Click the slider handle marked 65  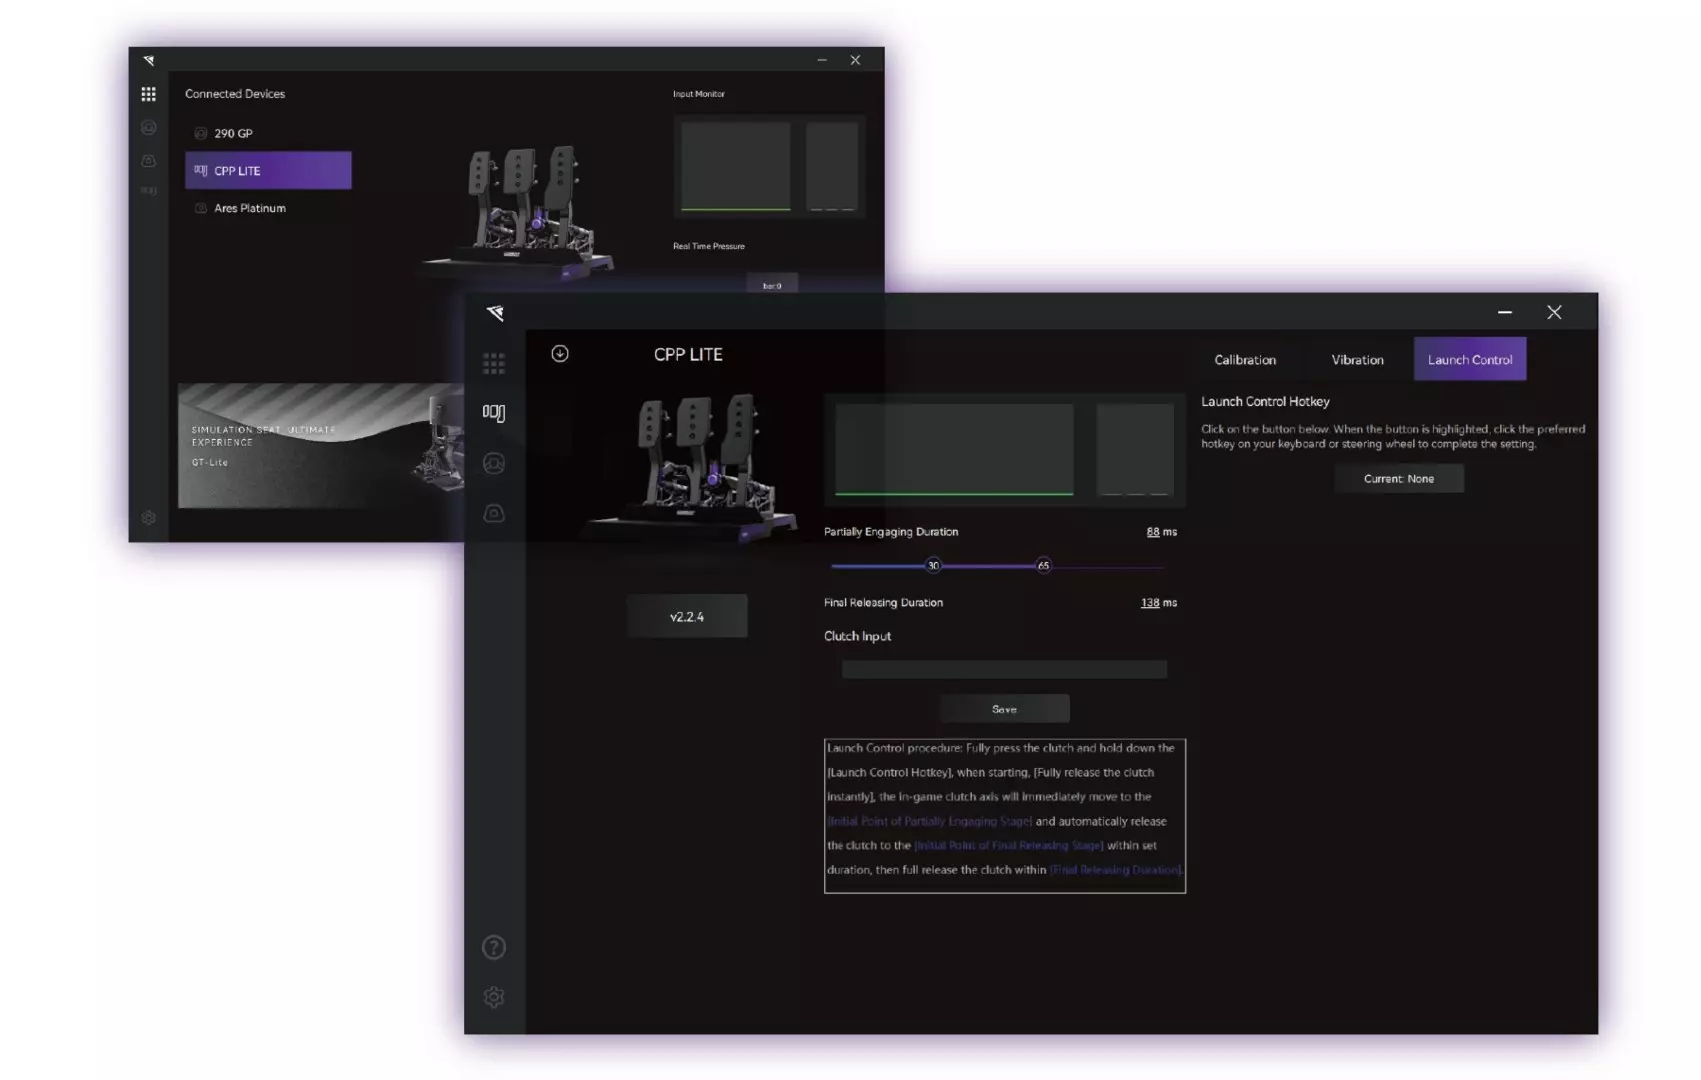pos(1043,566)
